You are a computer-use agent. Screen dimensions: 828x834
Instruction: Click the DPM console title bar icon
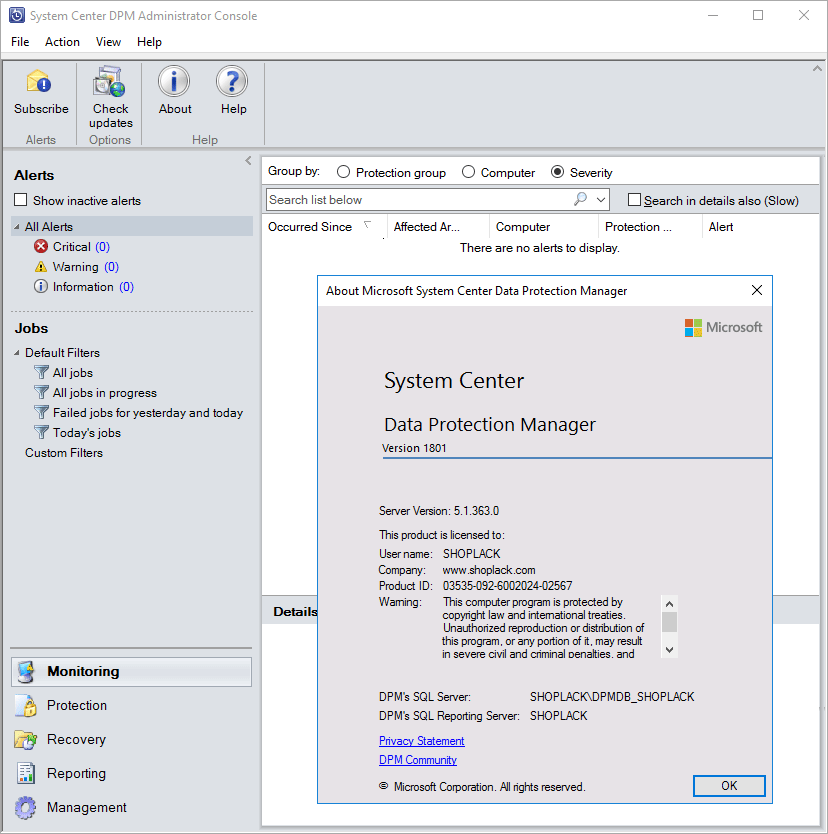click(x=16, y=15)
